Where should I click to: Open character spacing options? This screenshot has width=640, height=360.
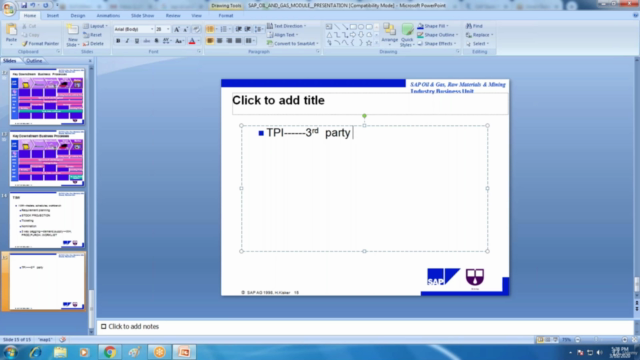(167, 41)
